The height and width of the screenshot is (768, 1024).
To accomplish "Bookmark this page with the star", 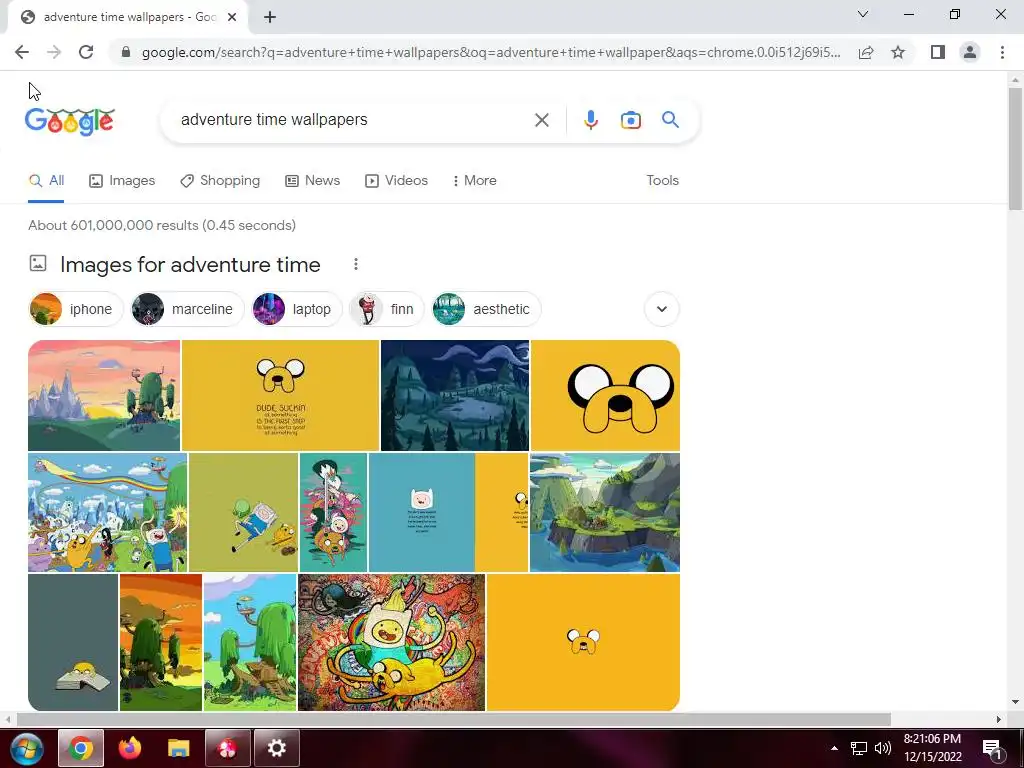I will pyautogui.click(x=898, y=52).
